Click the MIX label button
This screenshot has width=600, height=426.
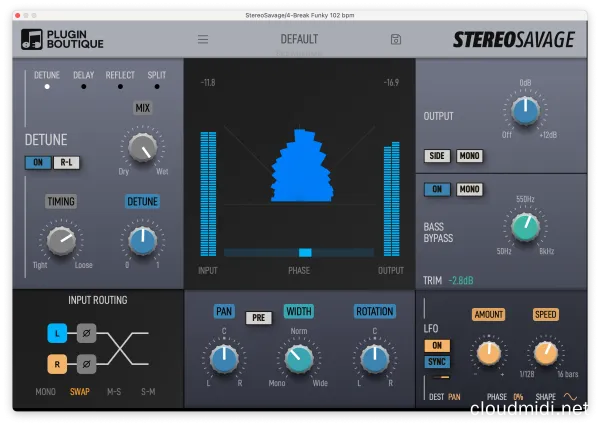tap(143, 108)
